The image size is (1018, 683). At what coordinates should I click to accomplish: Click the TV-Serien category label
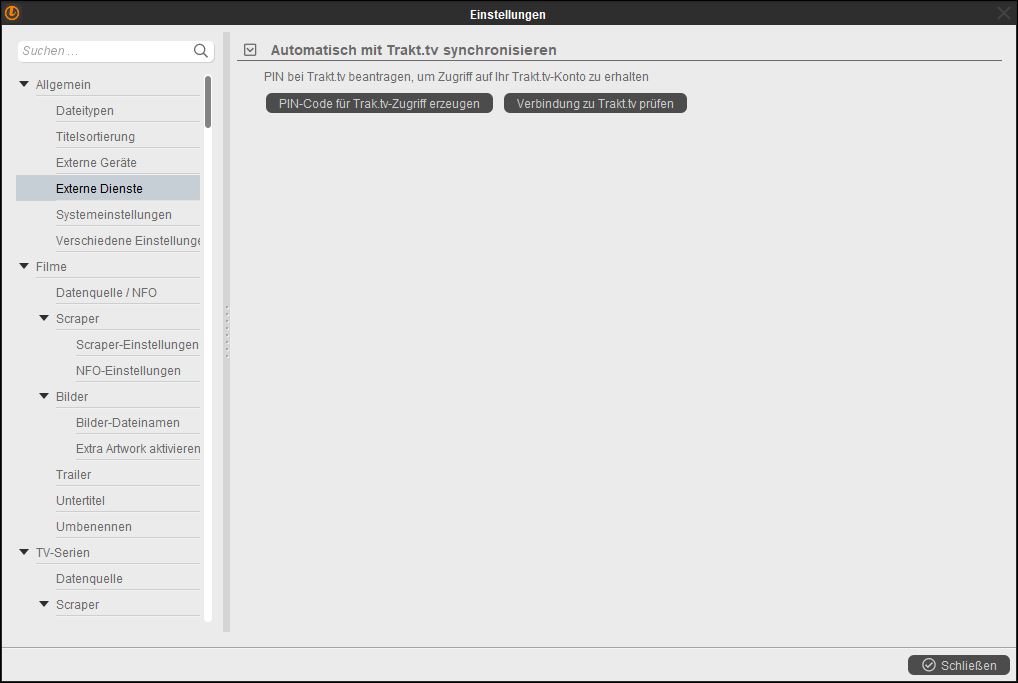coord(62,552)
